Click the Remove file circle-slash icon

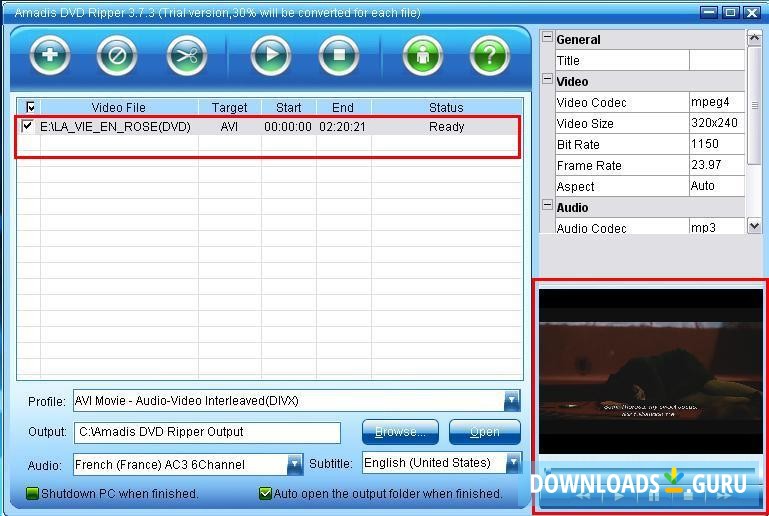(x=117, y=54)
